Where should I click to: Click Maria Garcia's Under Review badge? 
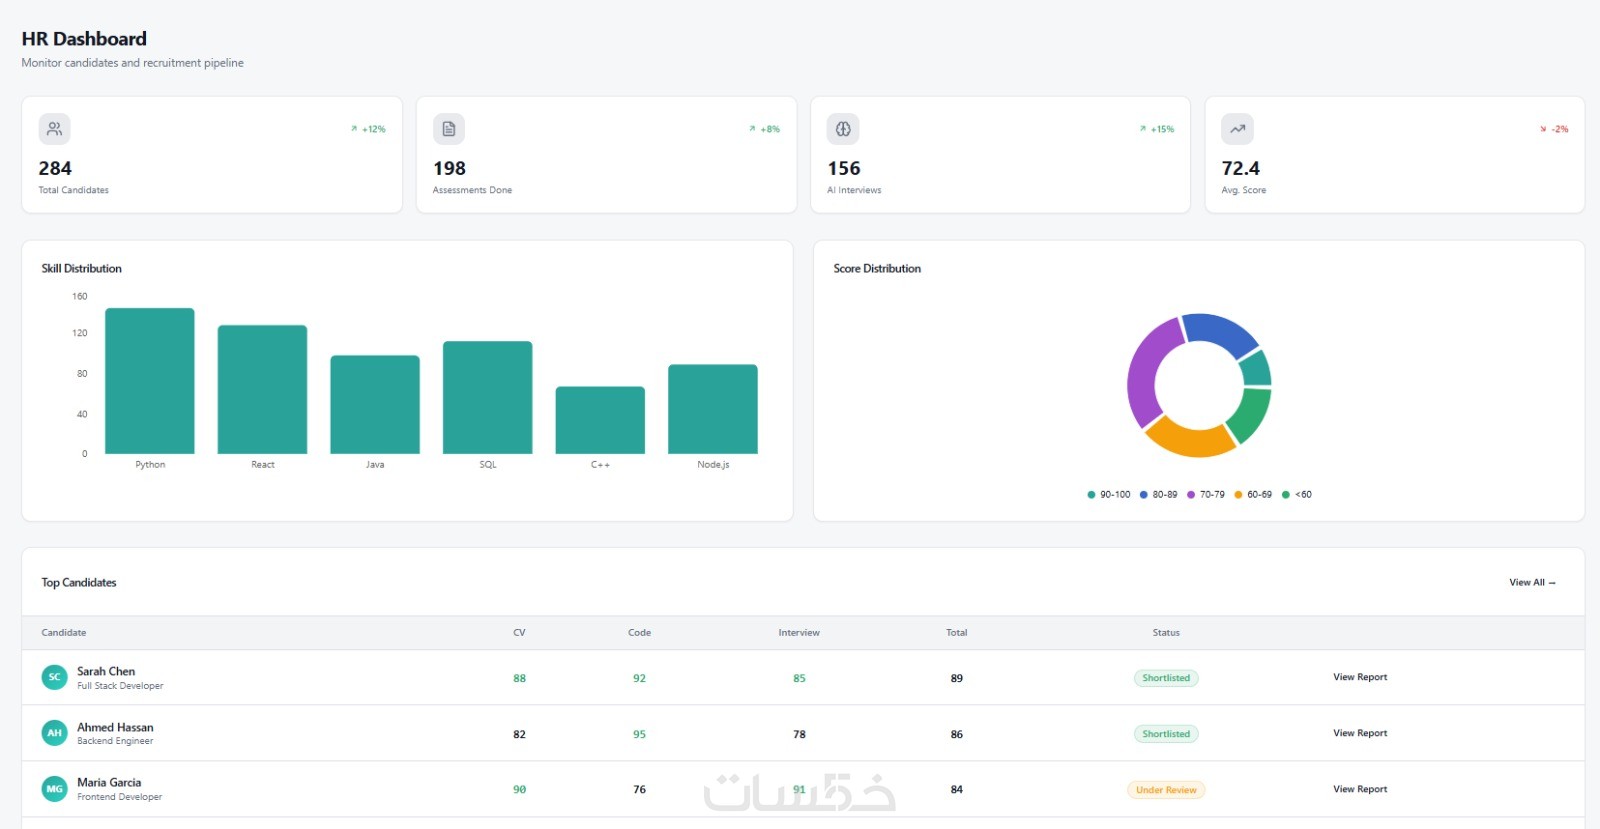coord(1166,790)
